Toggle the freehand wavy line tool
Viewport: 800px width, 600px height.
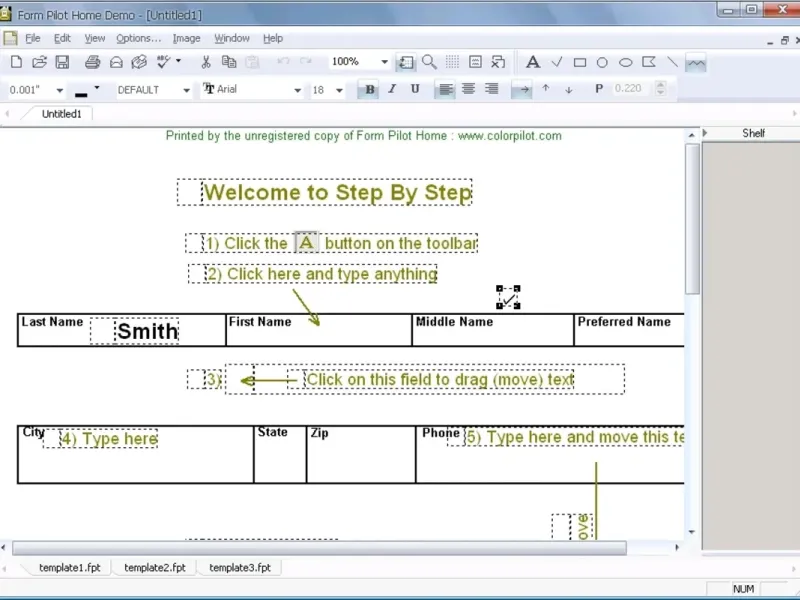click(x=695, y=63)
